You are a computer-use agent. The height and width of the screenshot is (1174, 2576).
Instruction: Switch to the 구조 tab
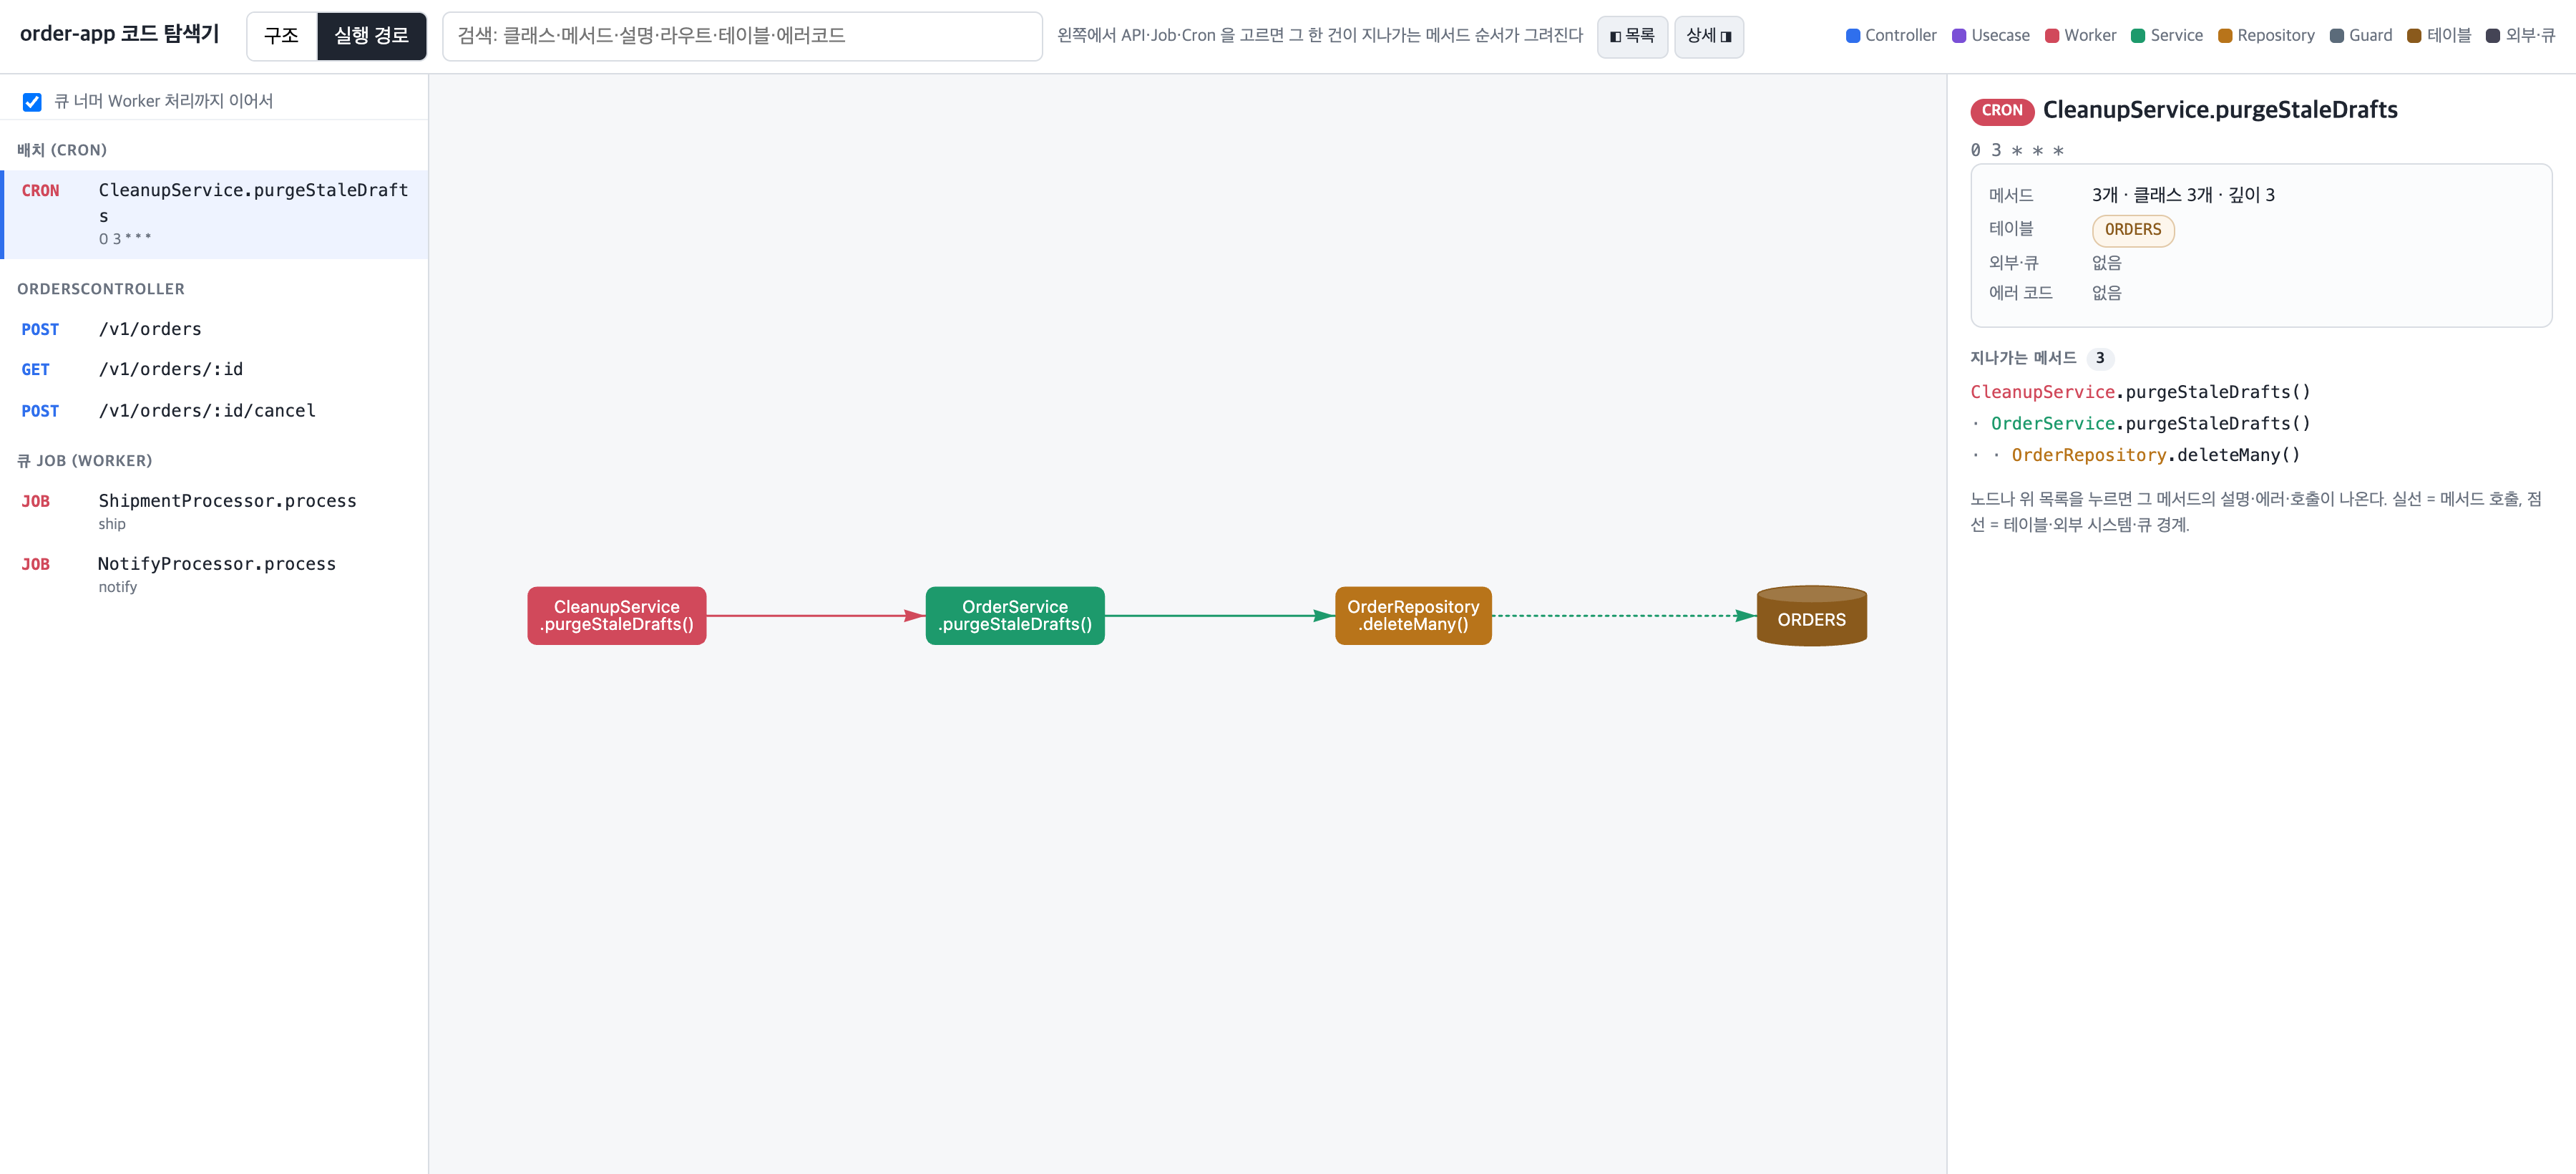click(282, 36)
